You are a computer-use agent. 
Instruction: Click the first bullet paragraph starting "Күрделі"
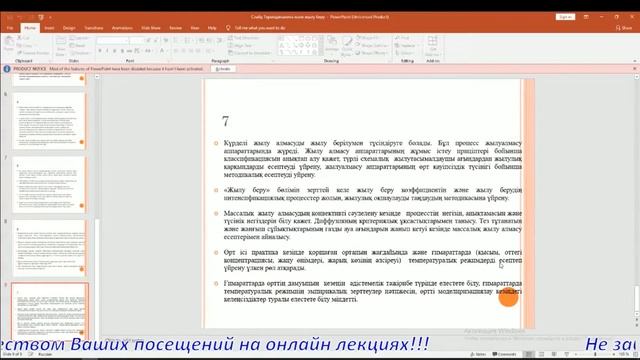(x=373, y=159)
